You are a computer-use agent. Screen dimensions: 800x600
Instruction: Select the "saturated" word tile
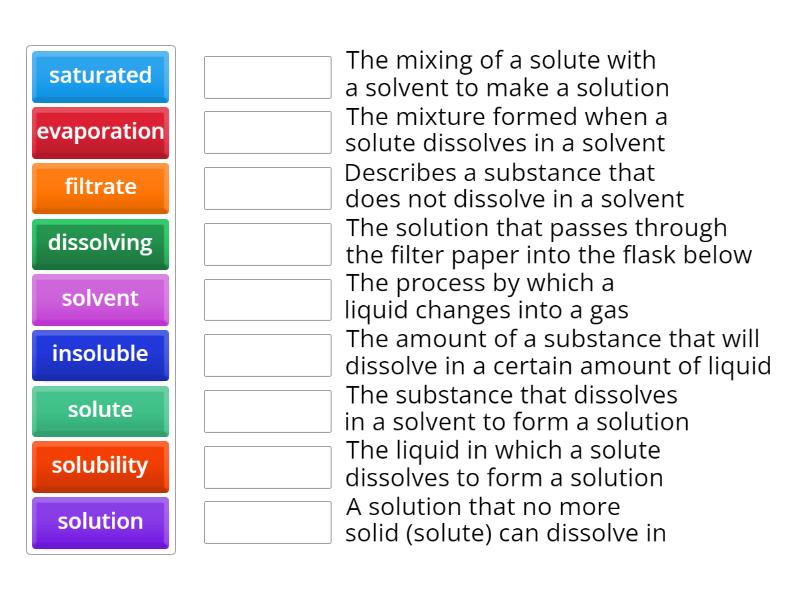point(100,77)
